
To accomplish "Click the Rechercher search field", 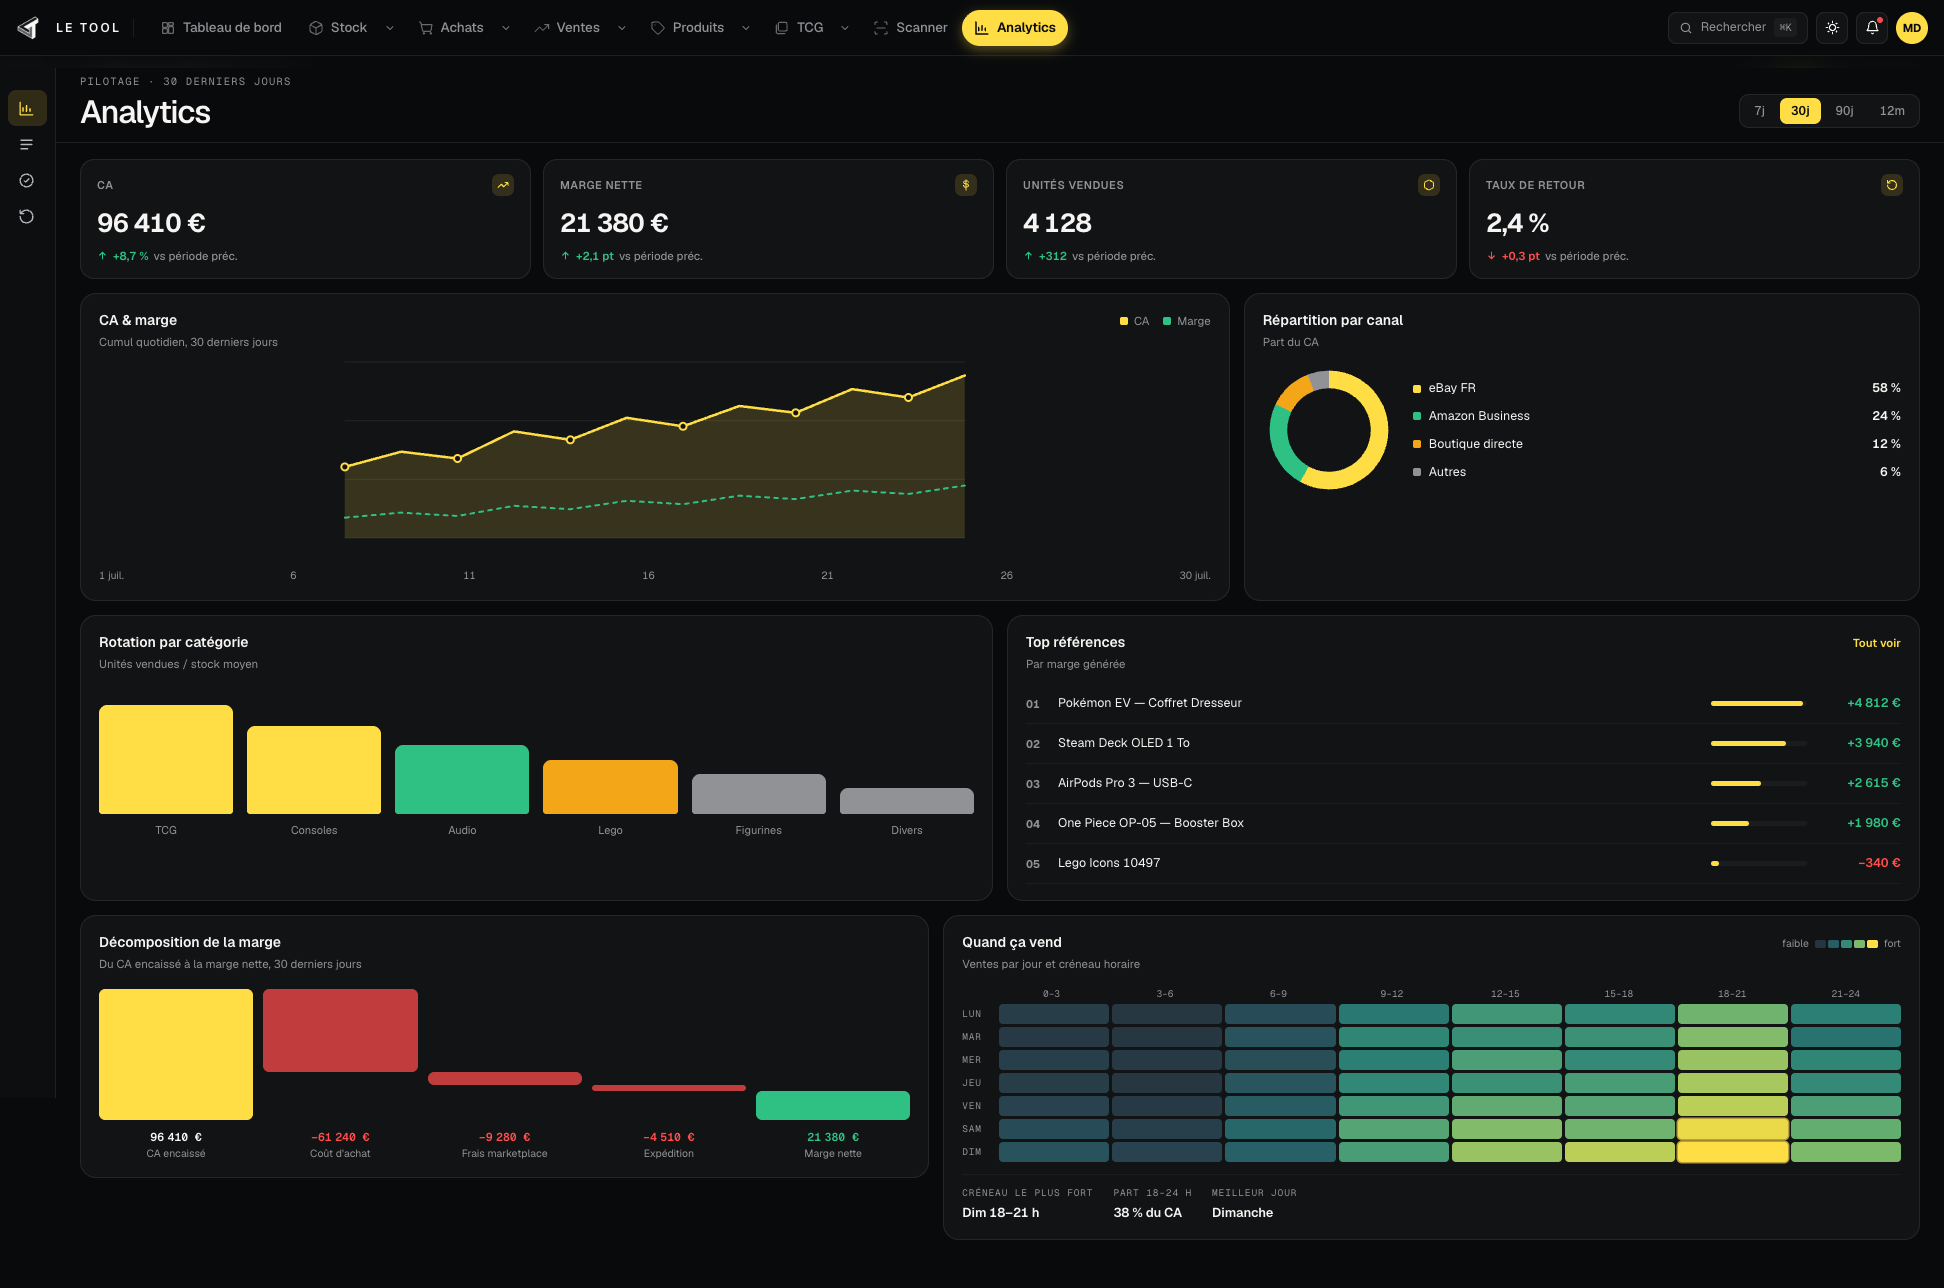I will [x=1737, y=28].
